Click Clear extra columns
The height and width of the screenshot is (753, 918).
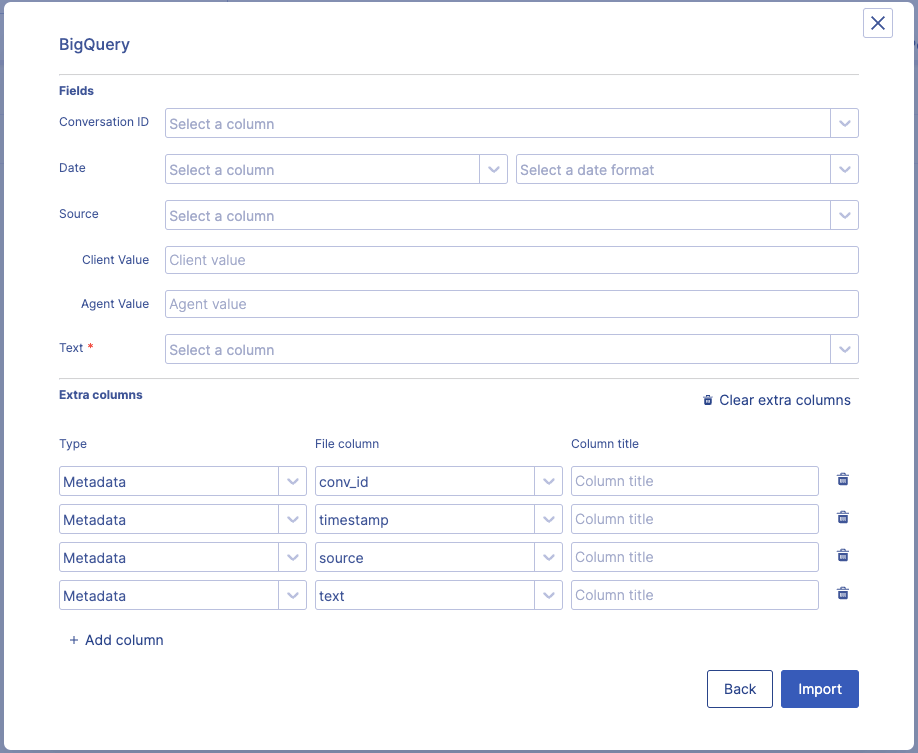[x=777, y=400]
